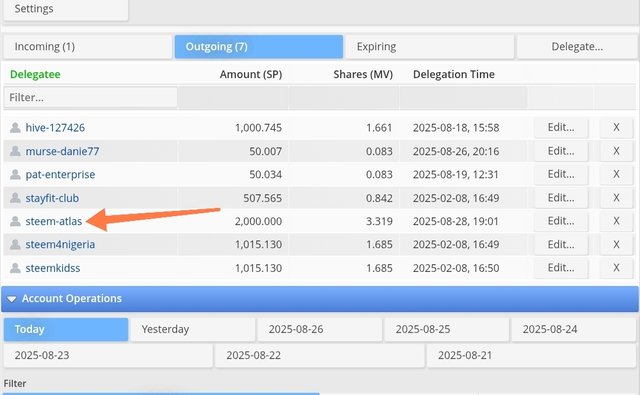Open the steemkidss account link
The height and width of the screenshot is (395, 640).
point(53,268)
